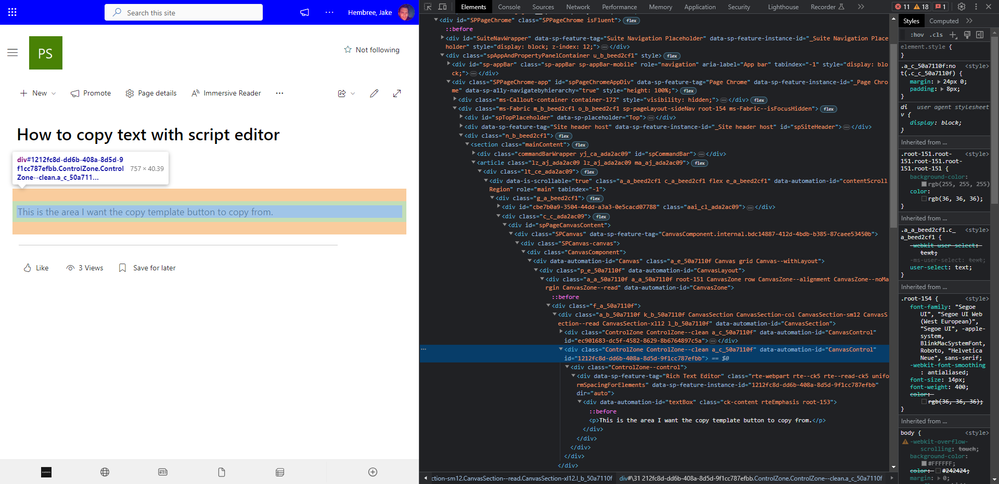Activate the DevTools element inspector arrow
Viewport: 999px width, 484px height.
tap(428, 7)
